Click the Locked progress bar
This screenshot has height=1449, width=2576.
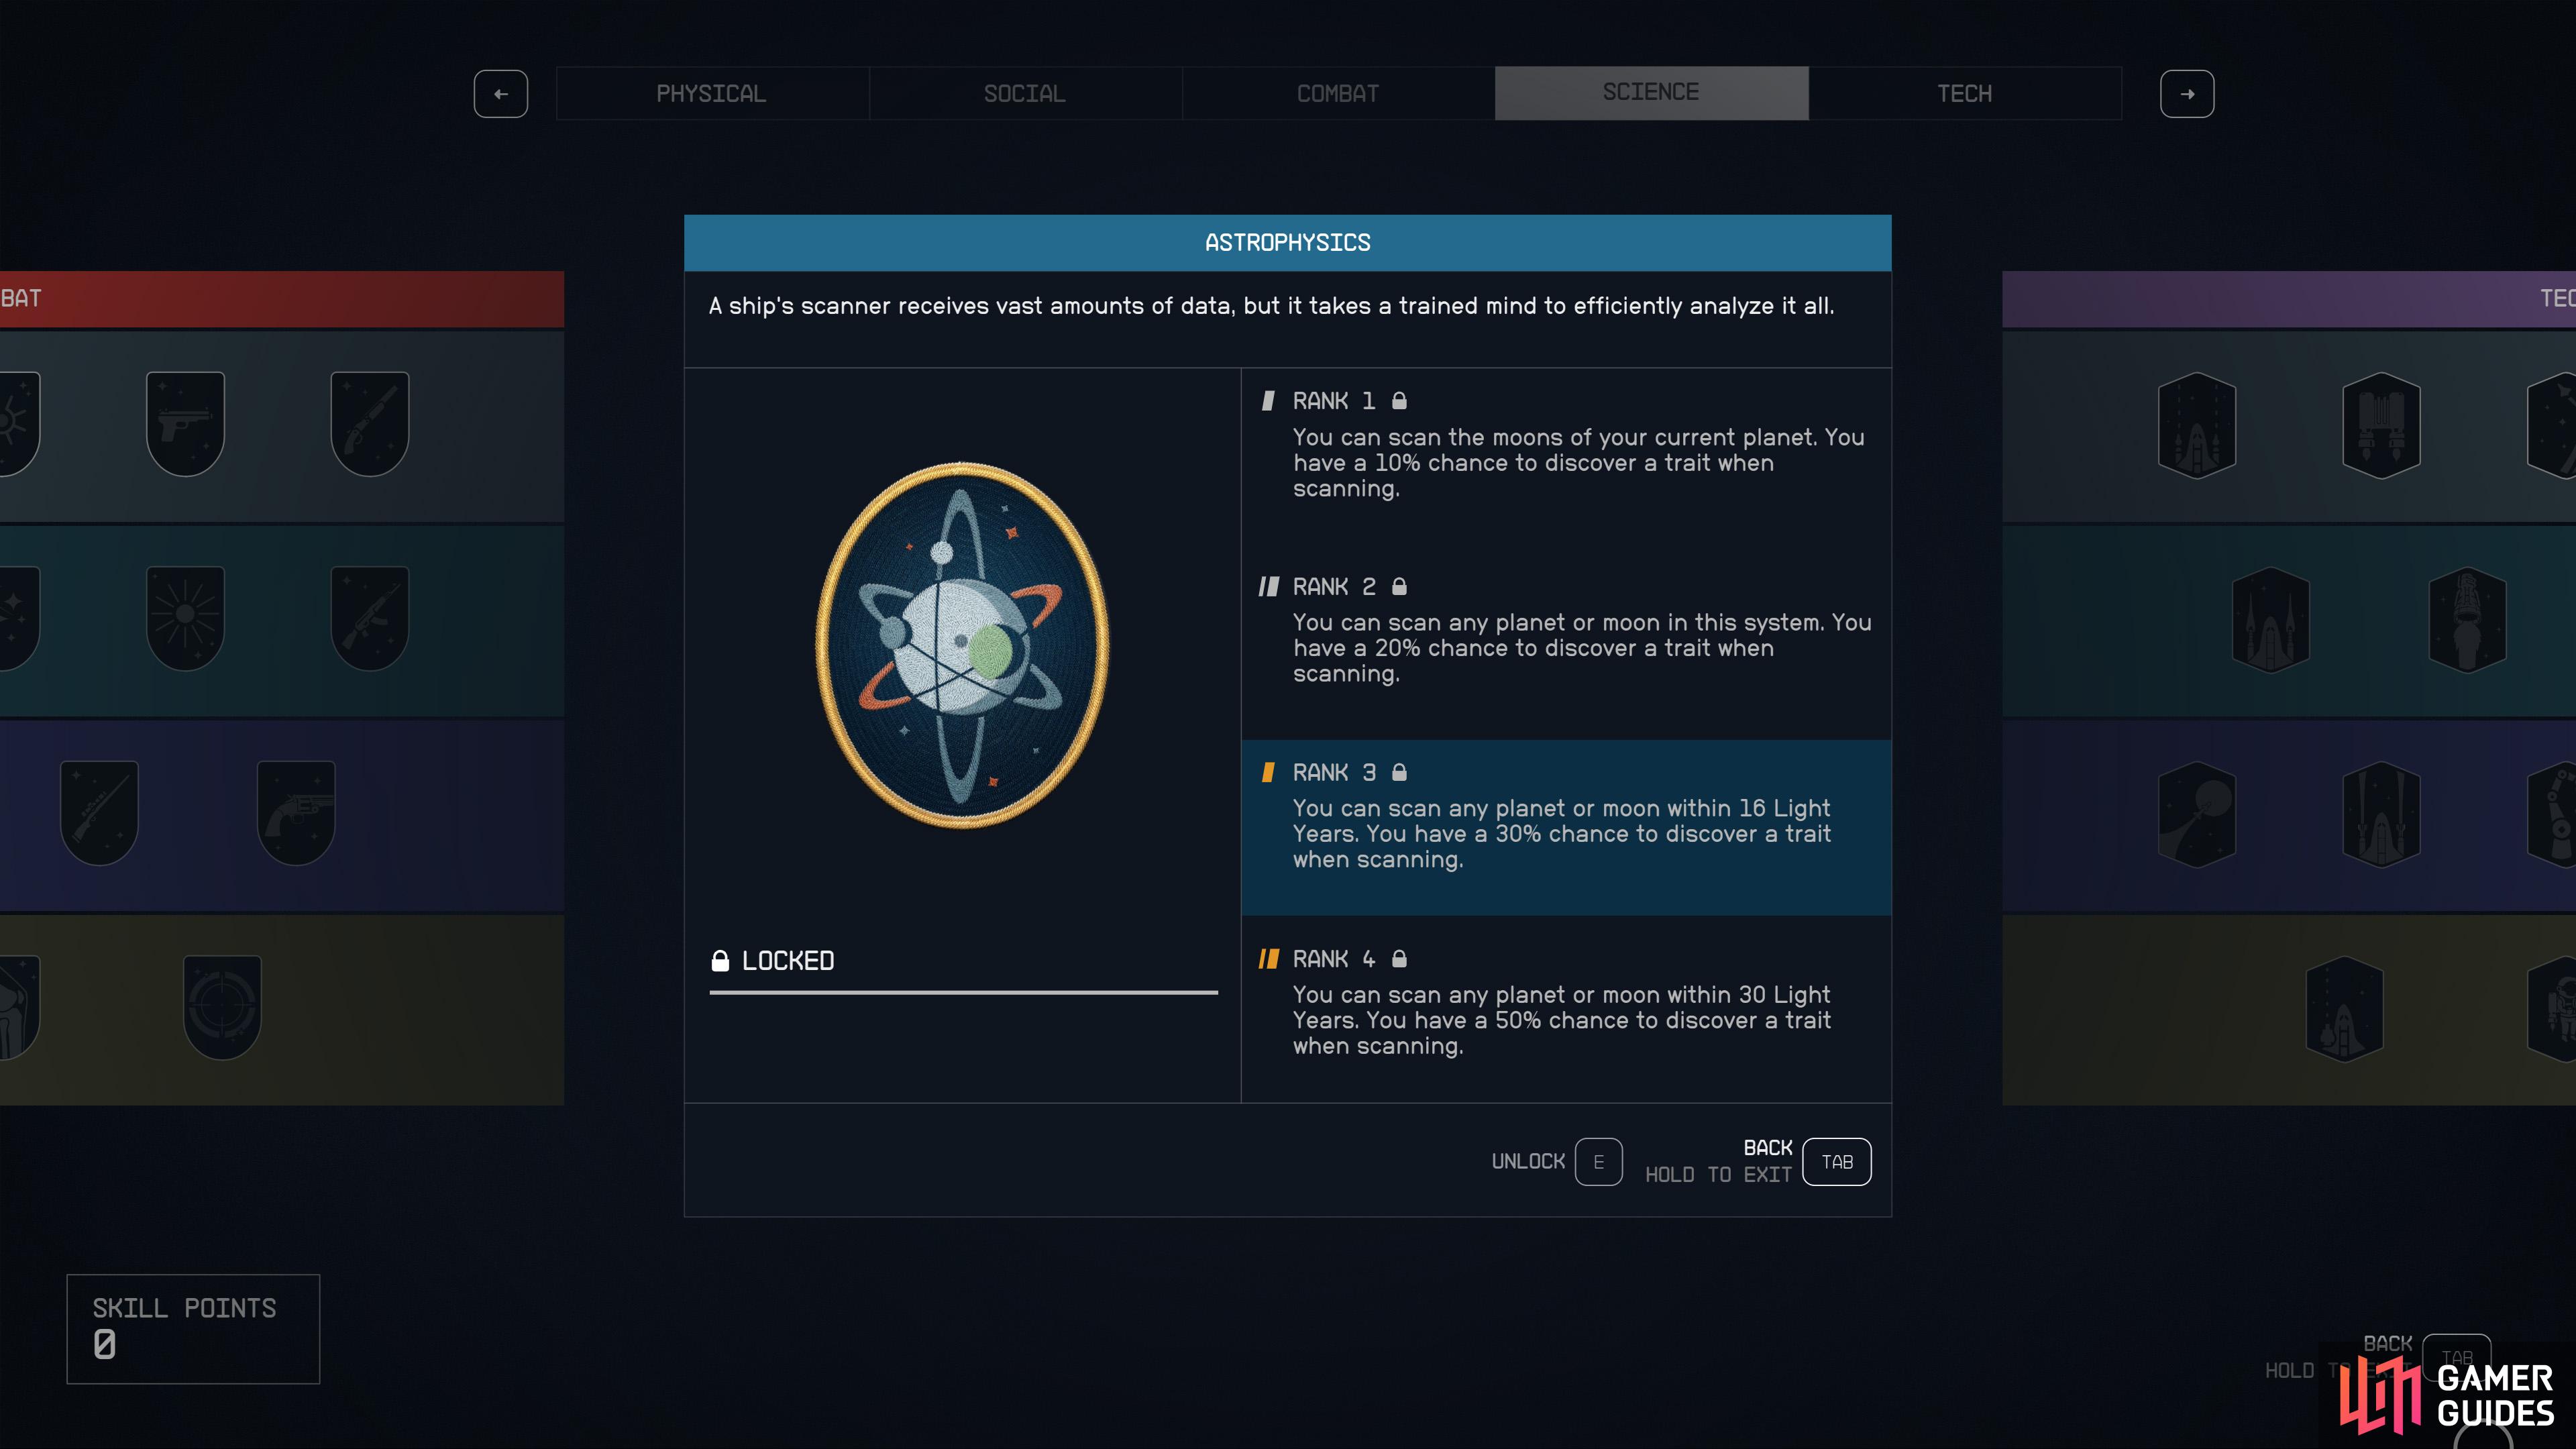coord(964,992)
